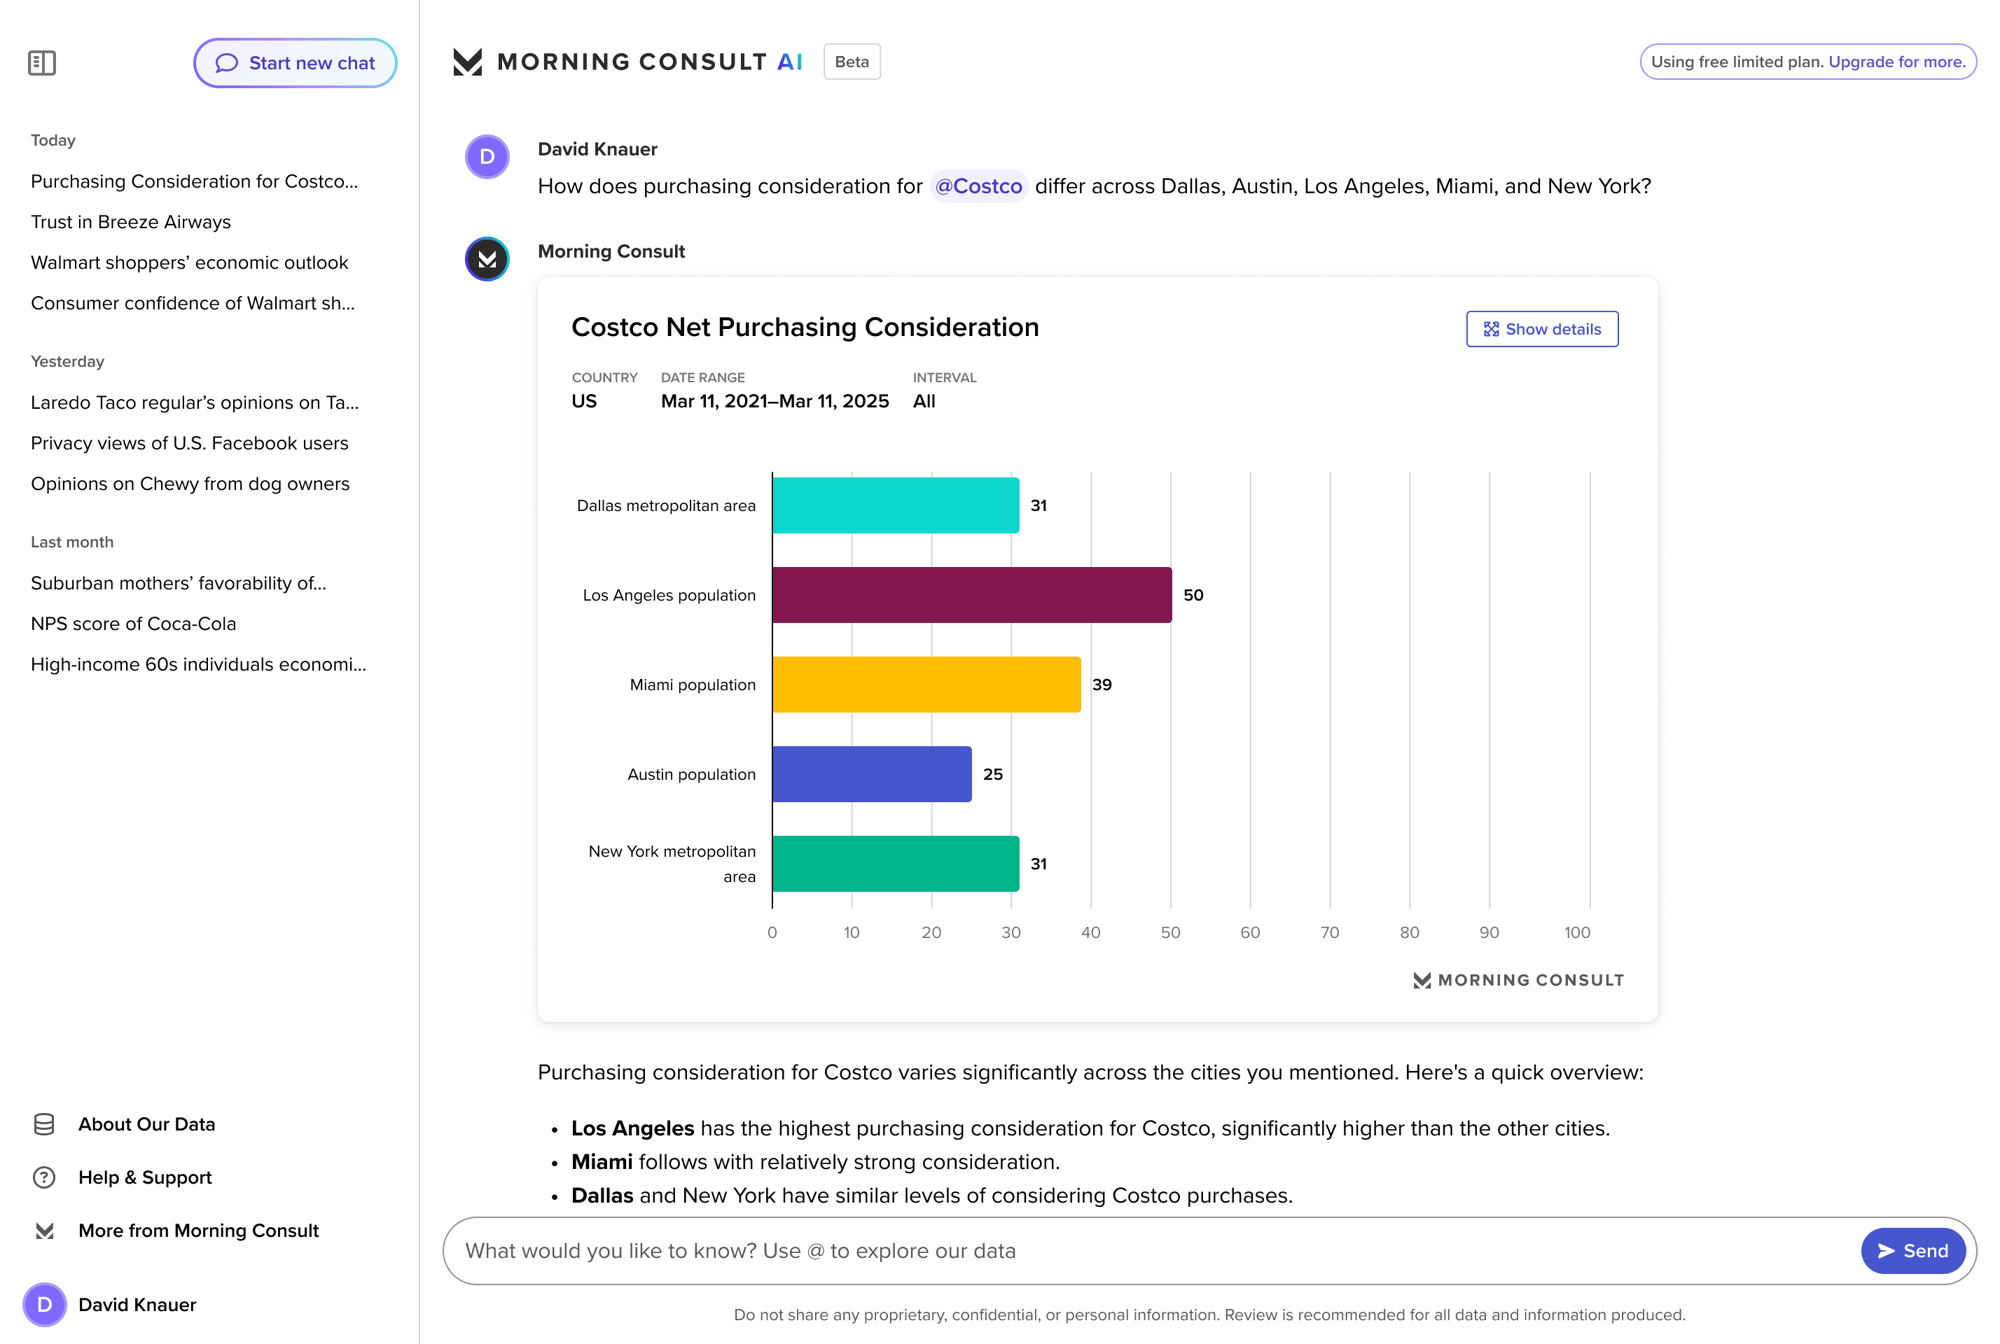Screen dimensions: 2000x1344
Task: Open NPS score of Coca-Cola chat
Action: pos(134,624)
